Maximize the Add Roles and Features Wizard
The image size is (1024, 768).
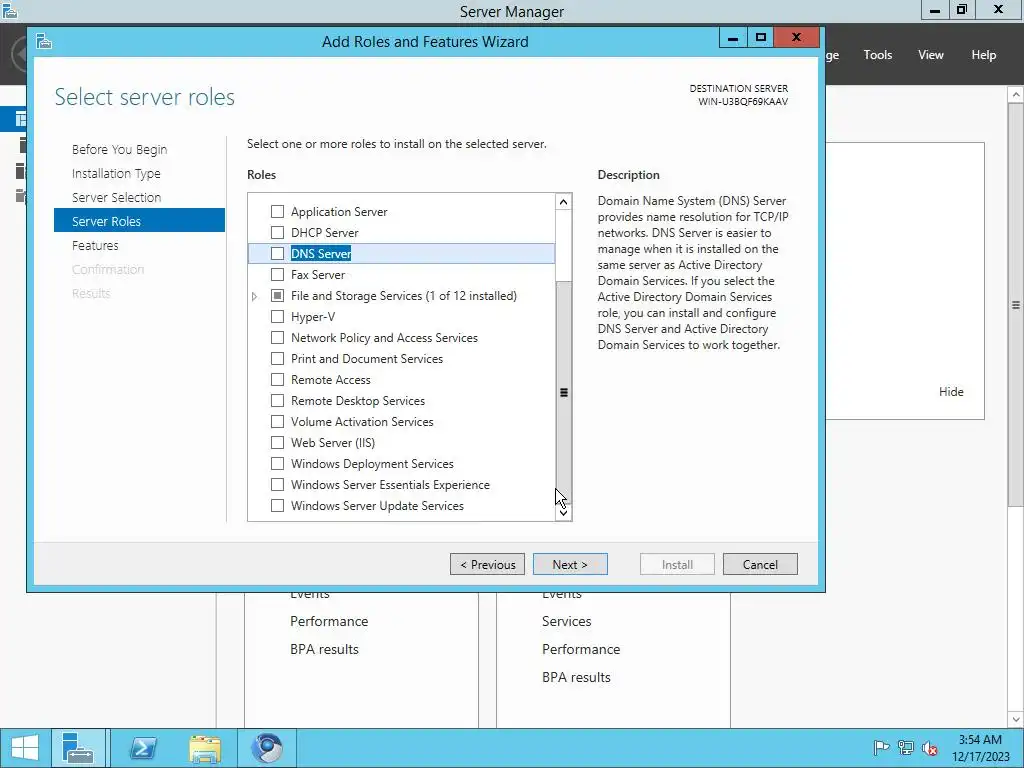(760, 37)
